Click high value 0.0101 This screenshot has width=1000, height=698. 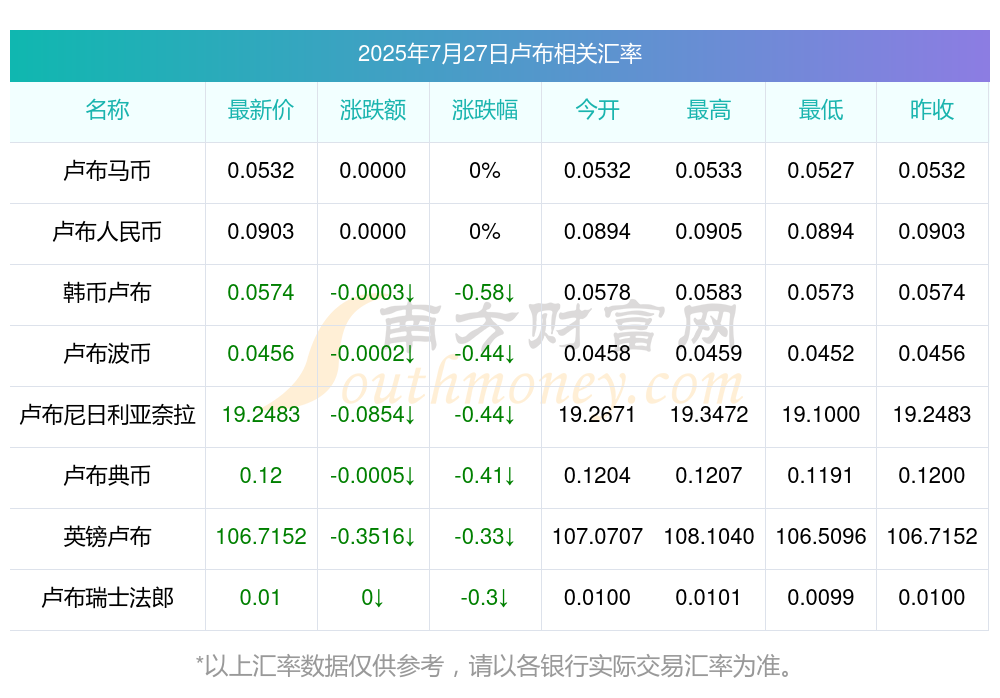coord(709,598)
